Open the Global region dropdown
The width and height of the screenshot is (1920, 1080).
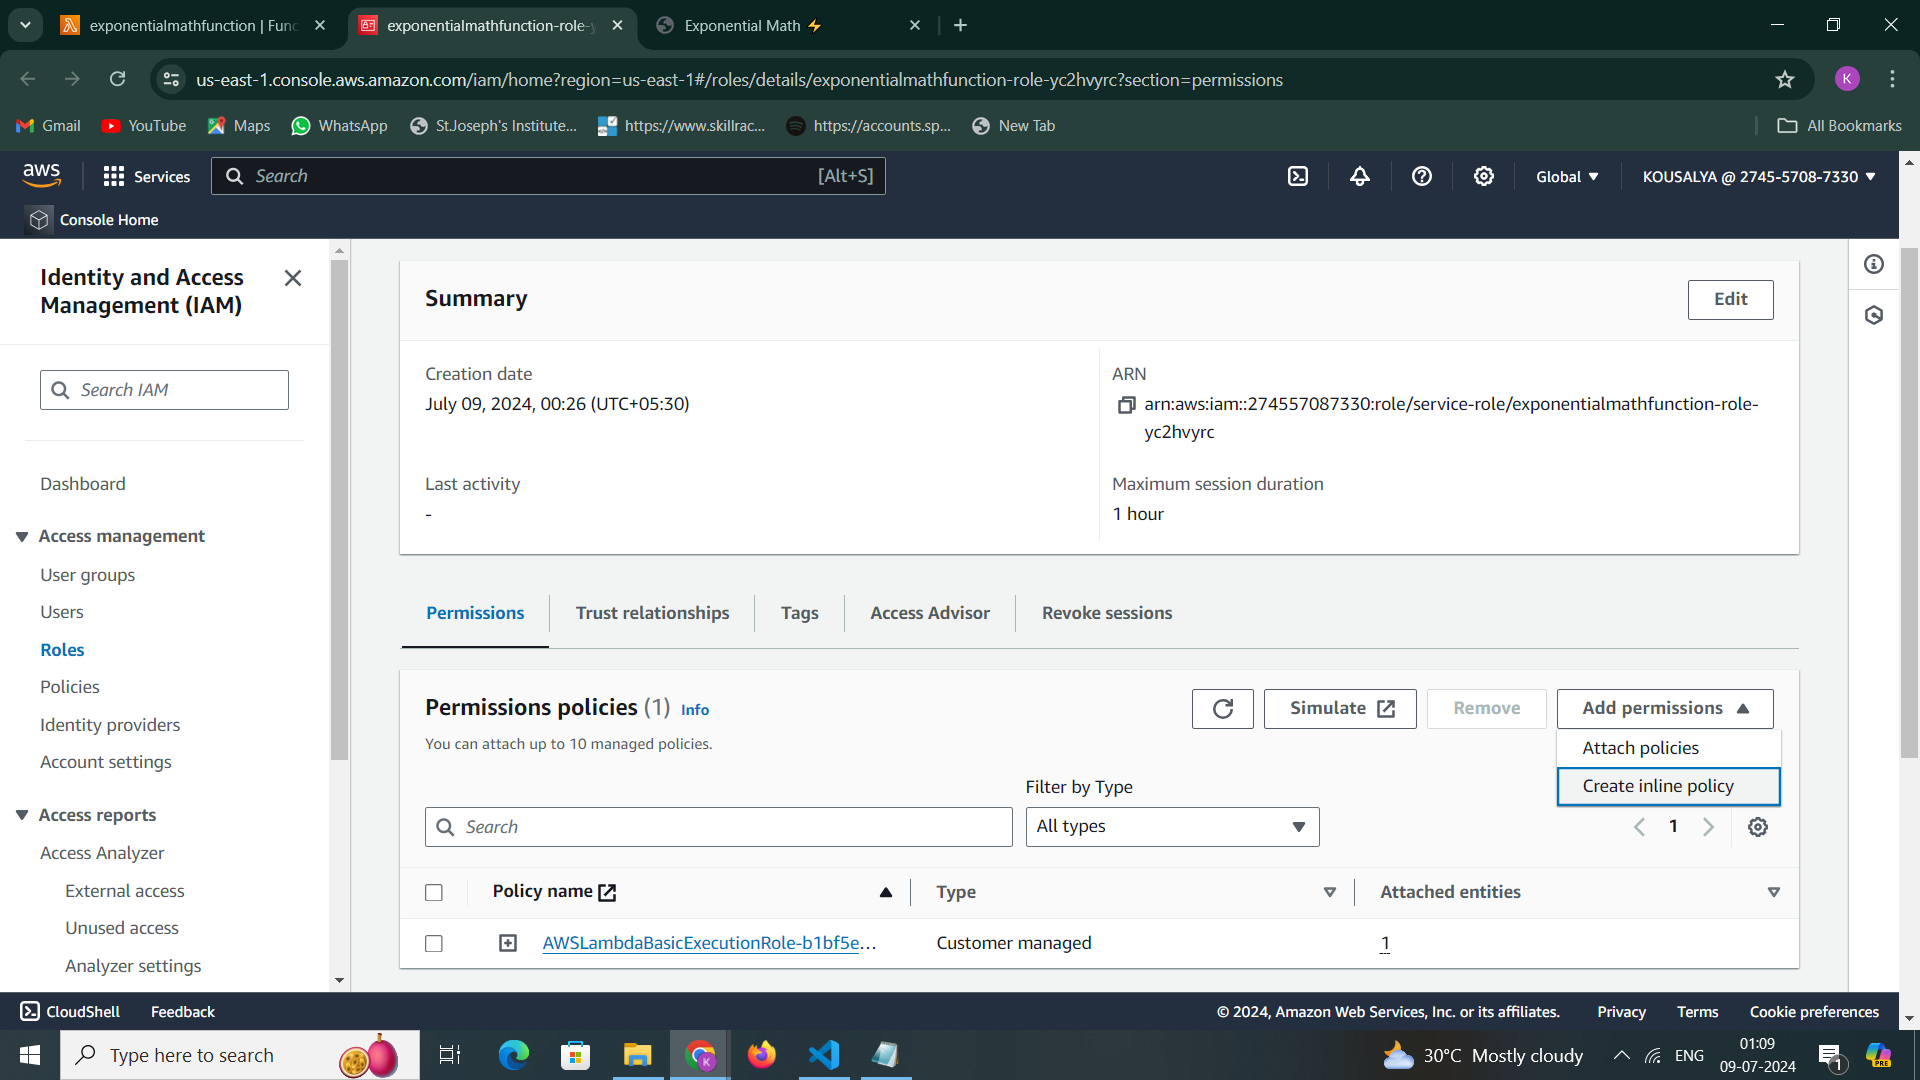click(x=1566, y=177)
